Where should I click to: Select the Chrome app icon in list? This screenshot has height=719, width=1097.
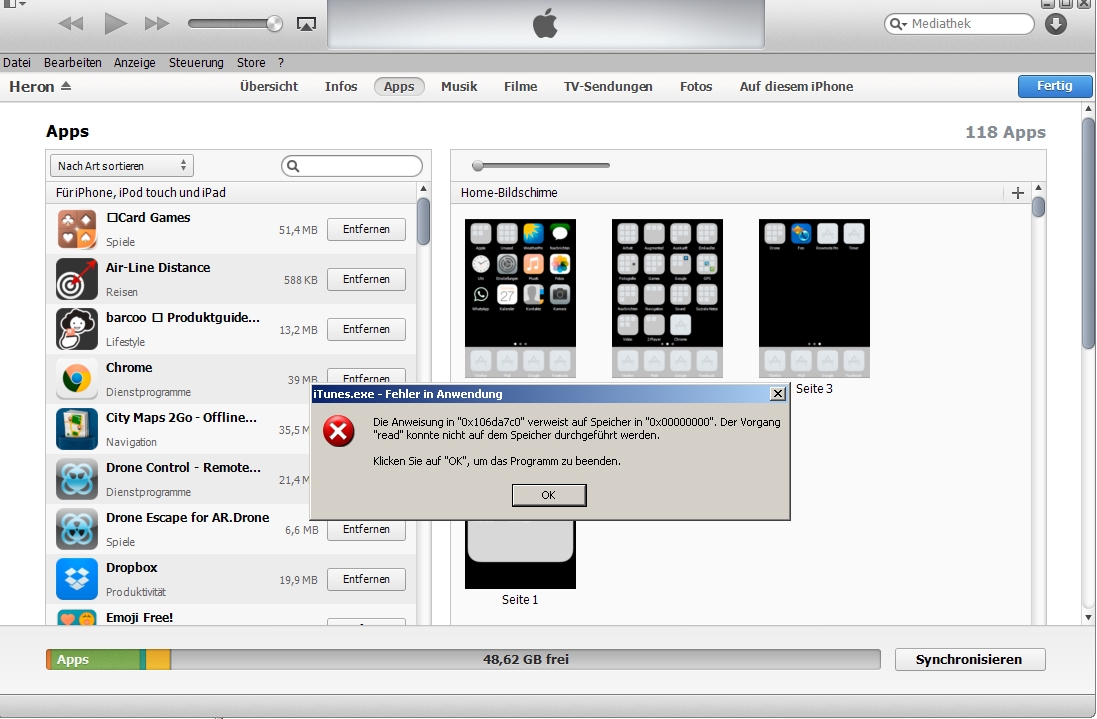(x=77, y=379)
